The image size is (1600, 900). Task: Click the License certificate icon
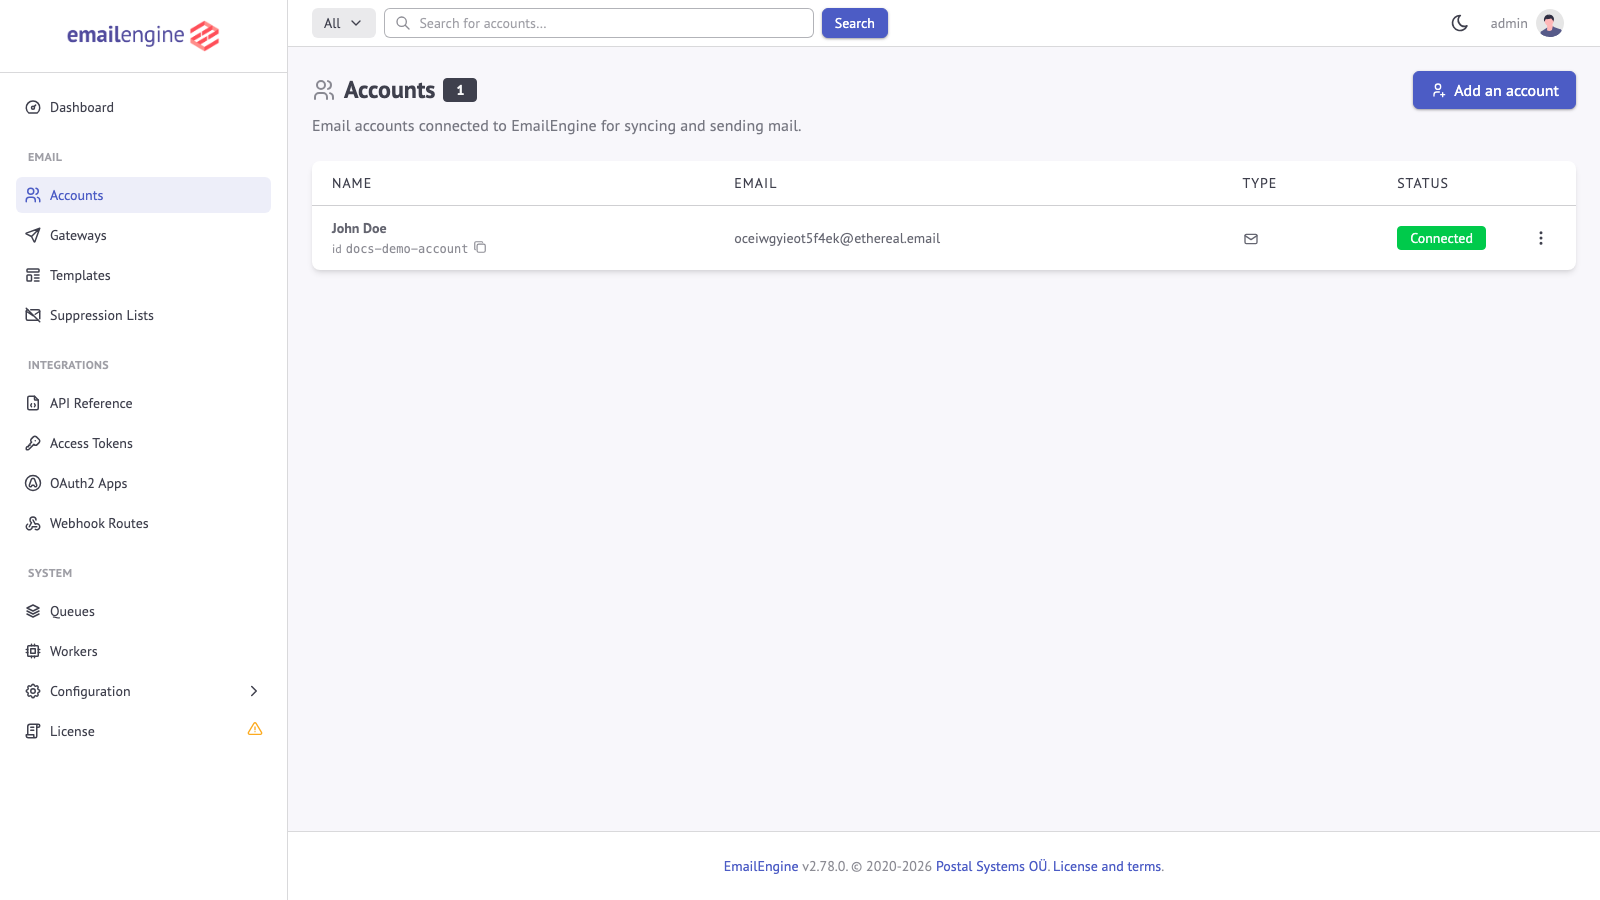33,731
